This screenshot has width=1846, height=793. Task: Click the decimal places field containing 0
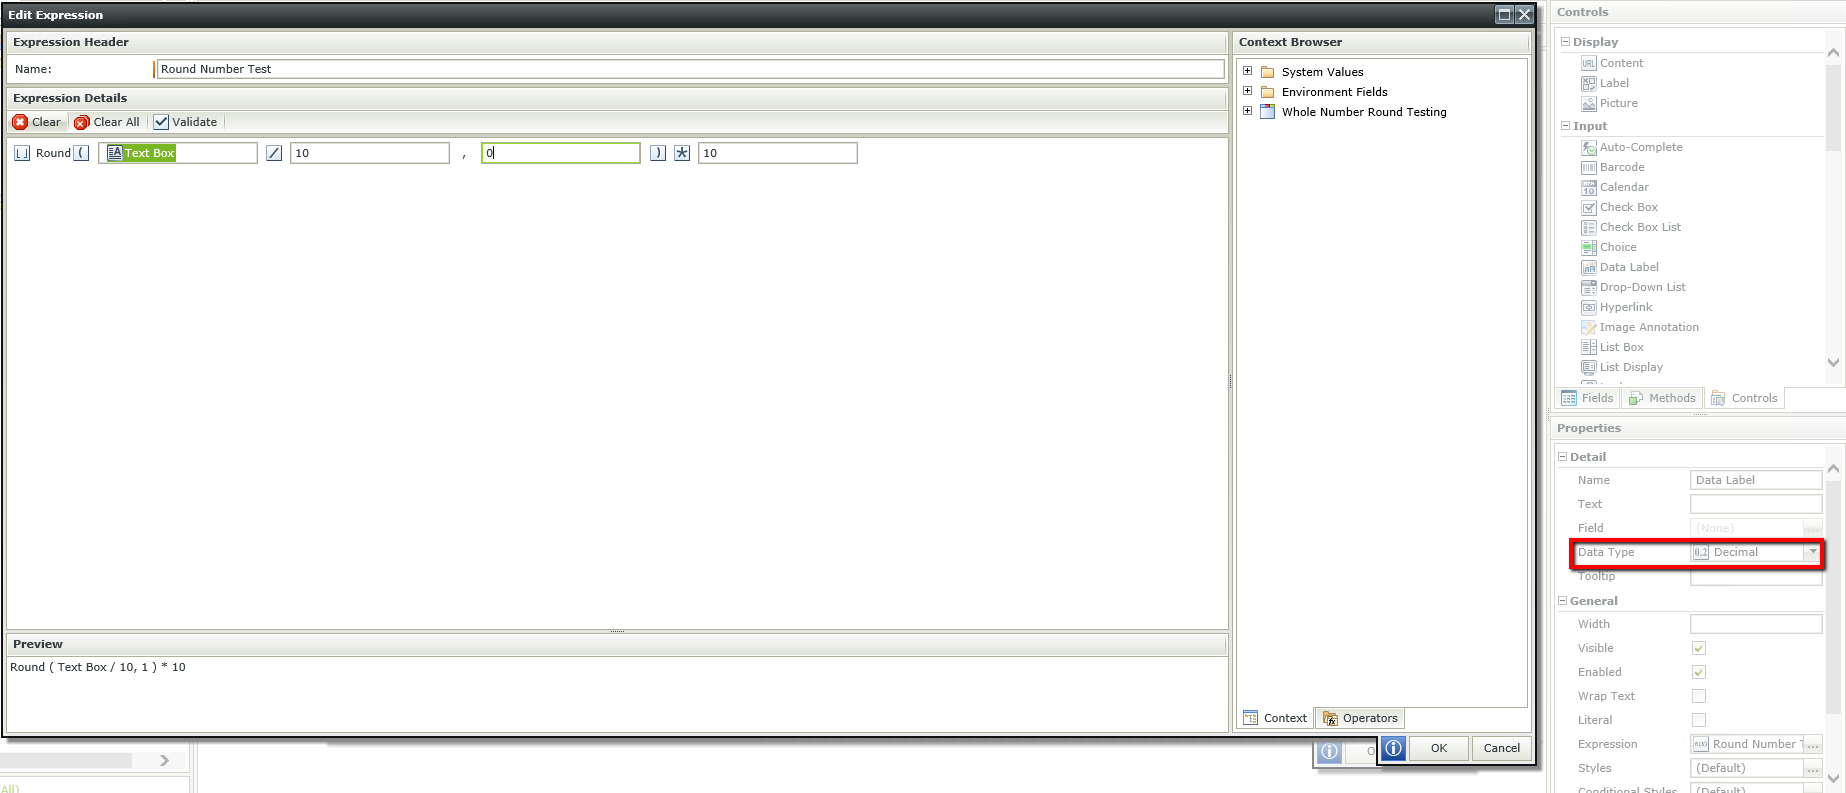click(561, 153)
